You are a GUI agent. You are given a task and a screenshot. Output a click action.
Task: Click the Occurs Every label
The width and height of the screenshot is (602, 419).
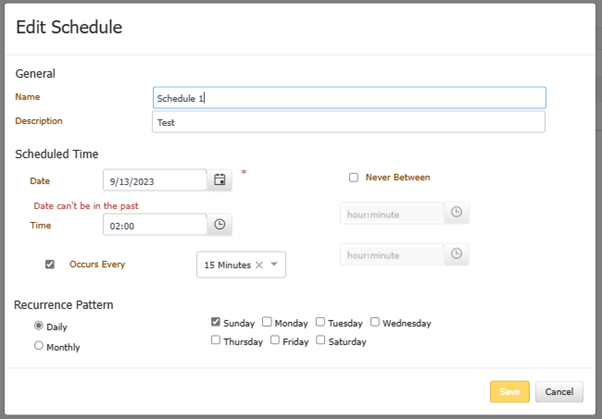point(97,264)
